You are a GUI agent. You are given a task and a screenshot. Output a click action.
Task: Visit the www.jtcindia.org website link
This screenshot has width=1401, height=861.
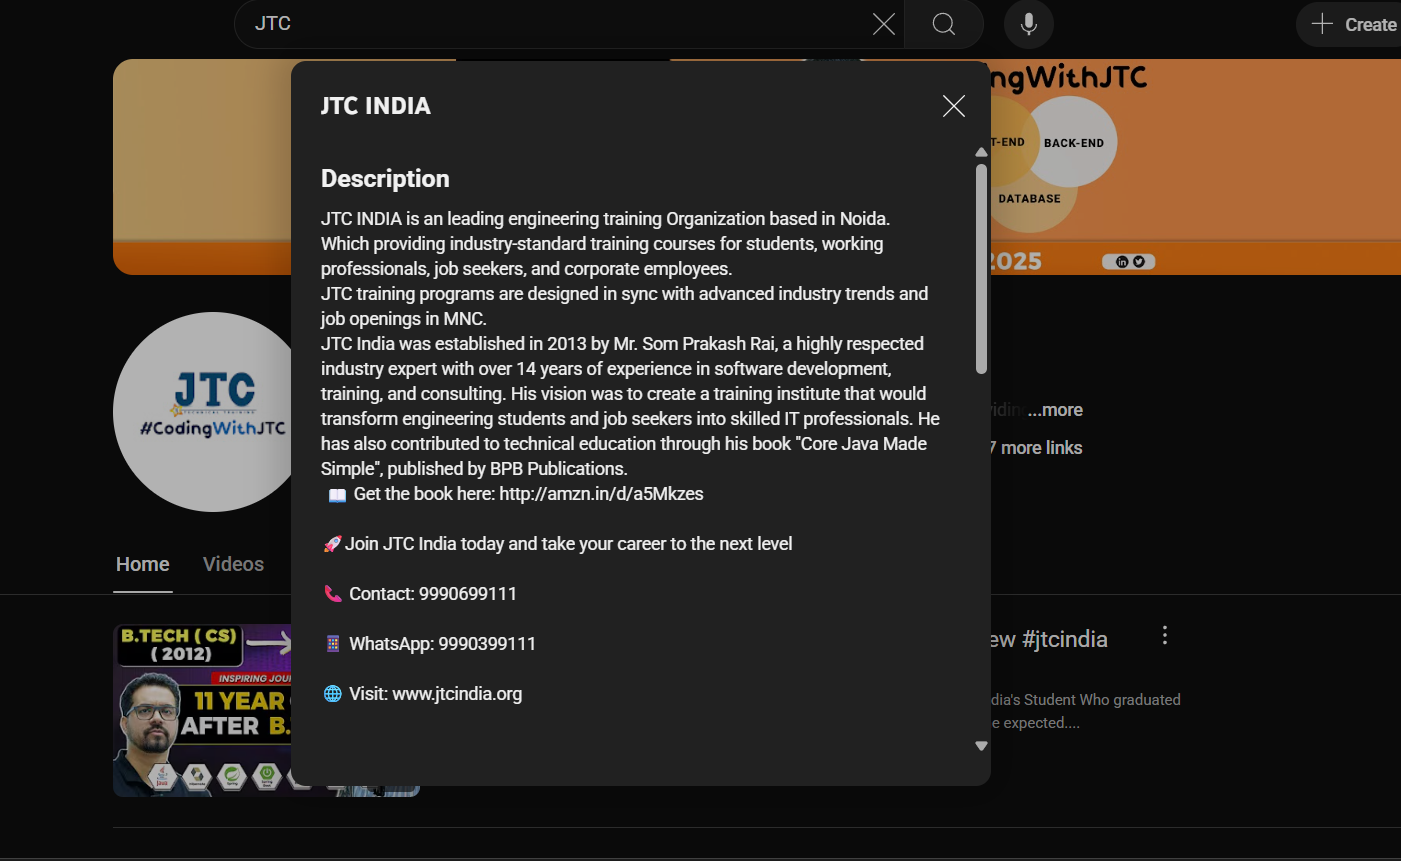point(457,694)
